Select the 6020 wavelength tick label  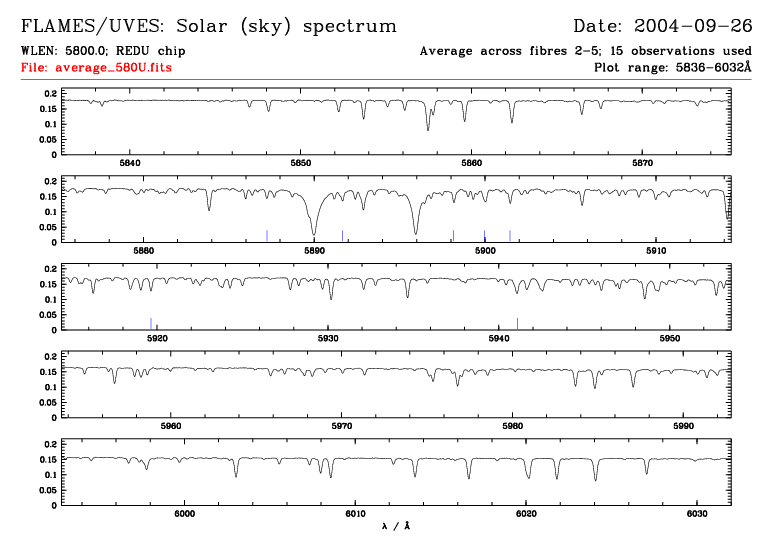coord(527,514)
